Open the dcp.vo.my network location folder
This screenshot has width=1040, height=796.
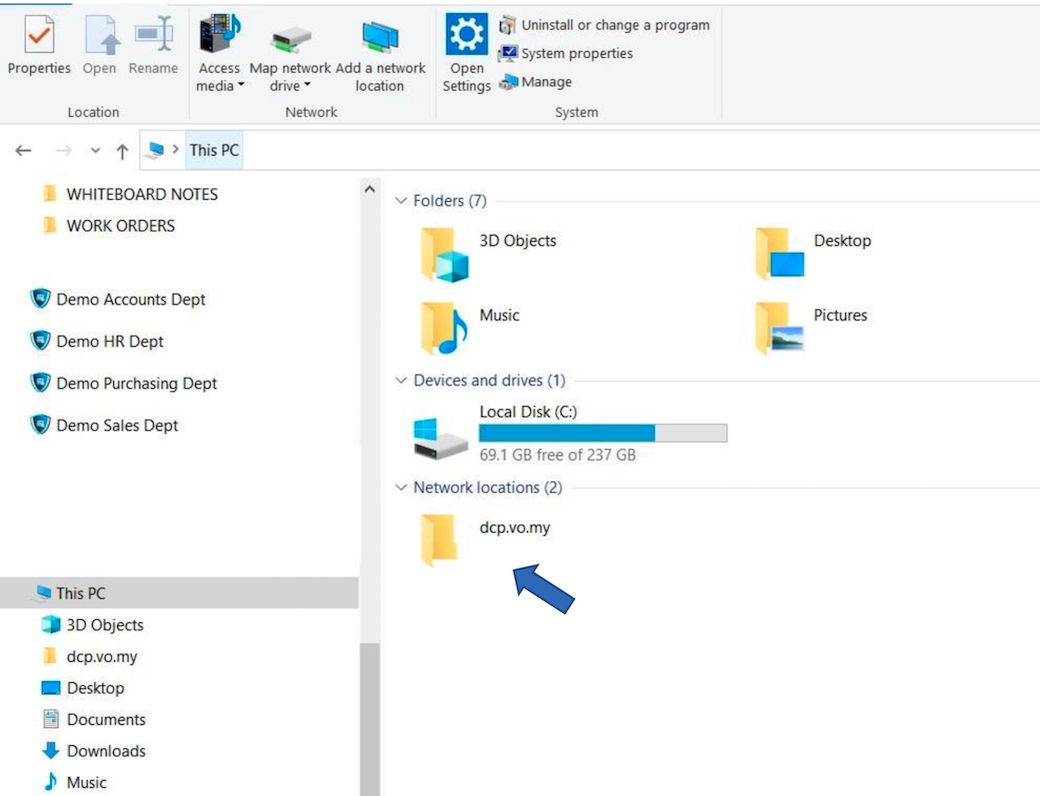(x=441, y=538)
